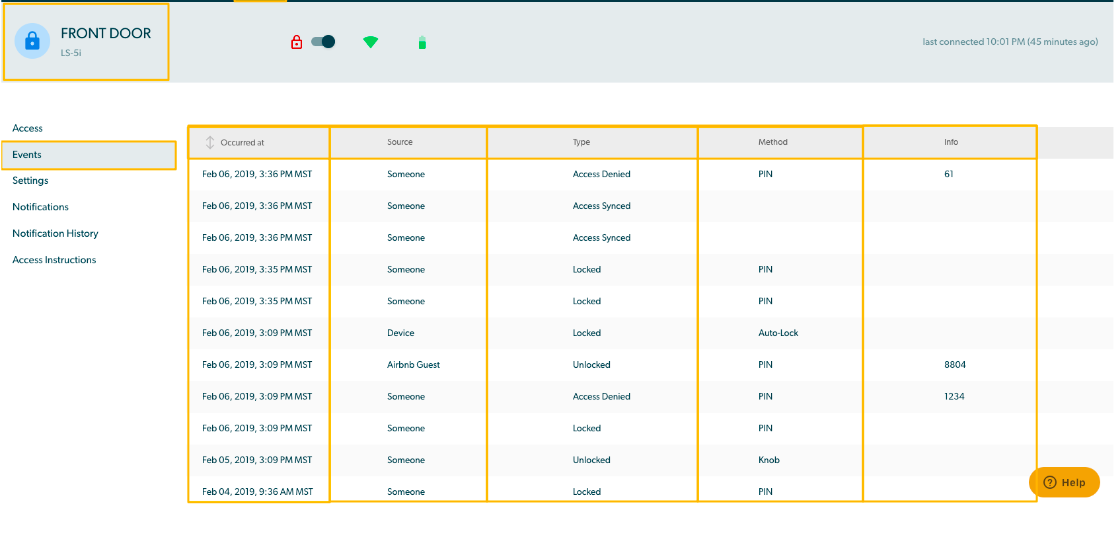
Task: Click the Feb 05, 2019, 3:09 PM MST timestamp
Action: 257,460
